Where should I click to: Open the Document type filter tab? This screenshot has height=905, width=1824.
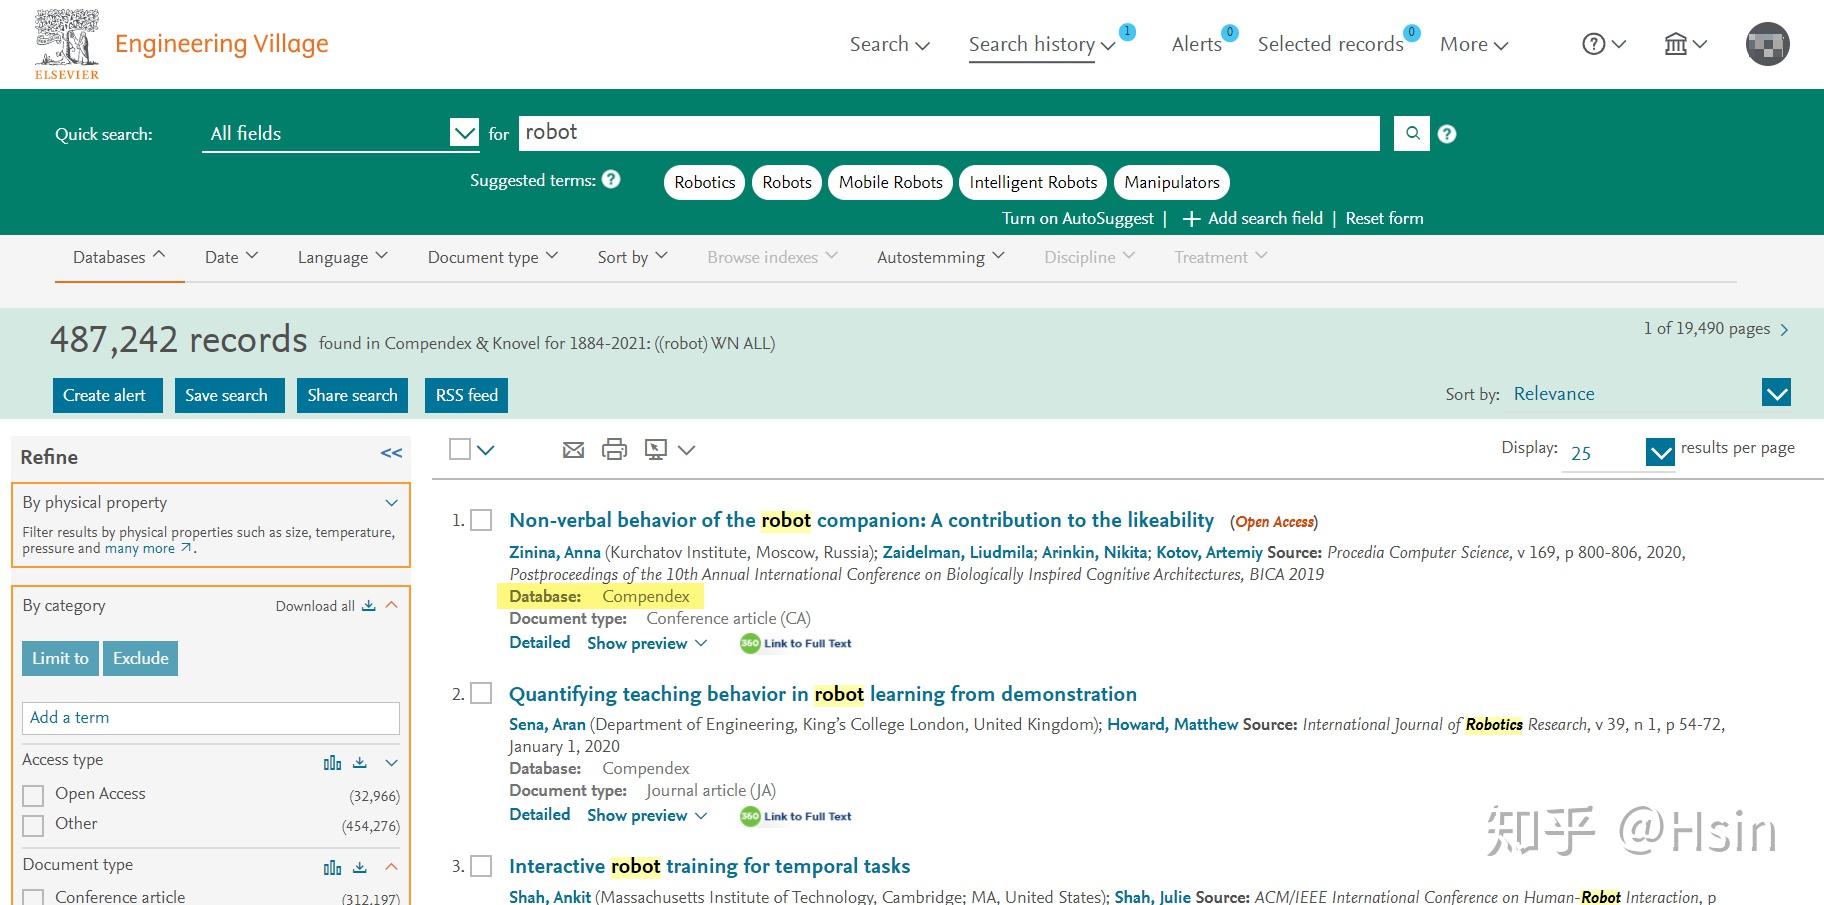(x=493, y=257)
